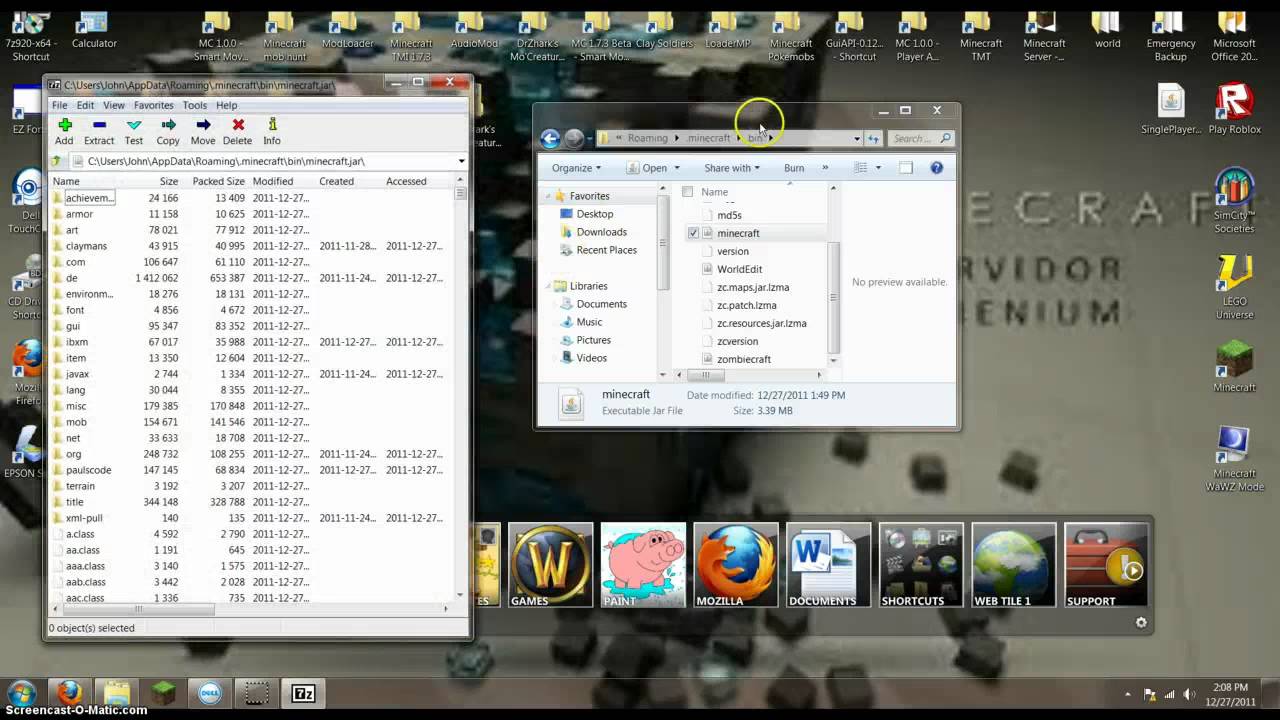Collapse the Libraries group in navigation pane
The height and width of the screenshot is (720, 1280).
pos(549,286)
